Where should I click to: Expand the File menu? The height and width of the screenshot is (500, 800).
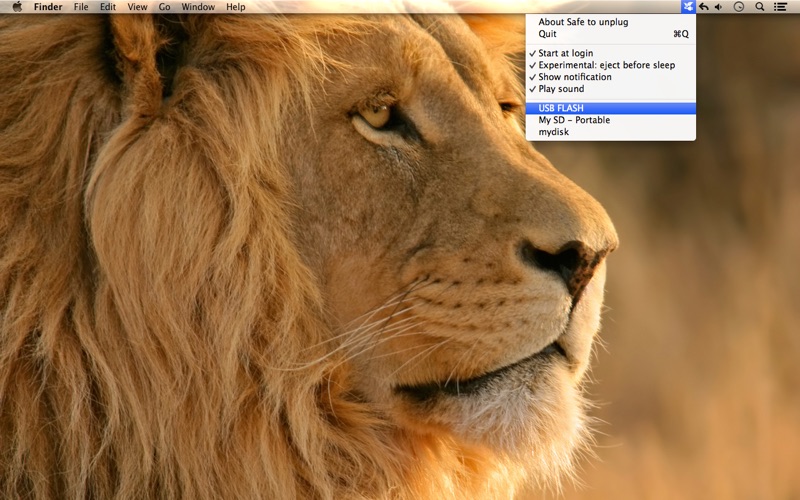coord(81,7)
